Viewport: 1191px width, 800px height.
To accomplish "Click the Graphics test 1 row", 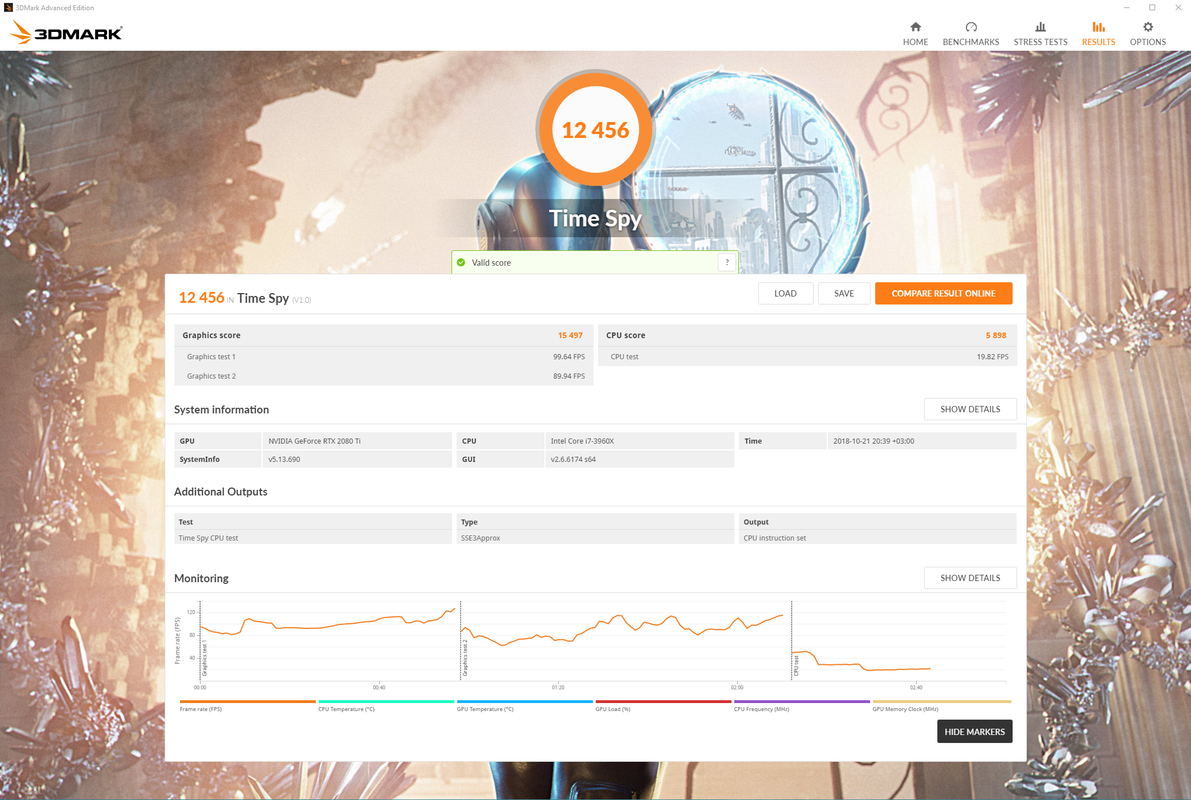I will tap(384, 356).
